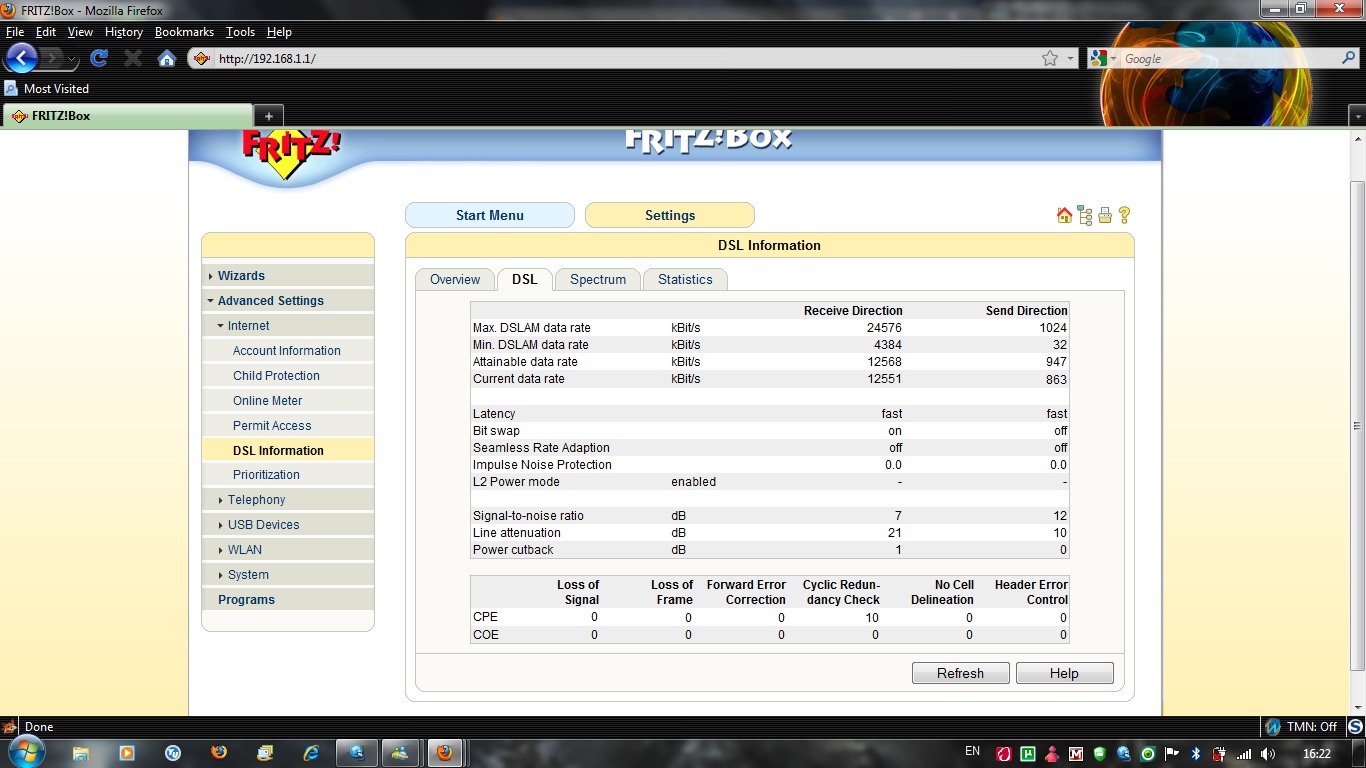Select the DSL Information sidebar item
The height and width of the screenshot is (768, 1366).
click(x=288, y=450)
